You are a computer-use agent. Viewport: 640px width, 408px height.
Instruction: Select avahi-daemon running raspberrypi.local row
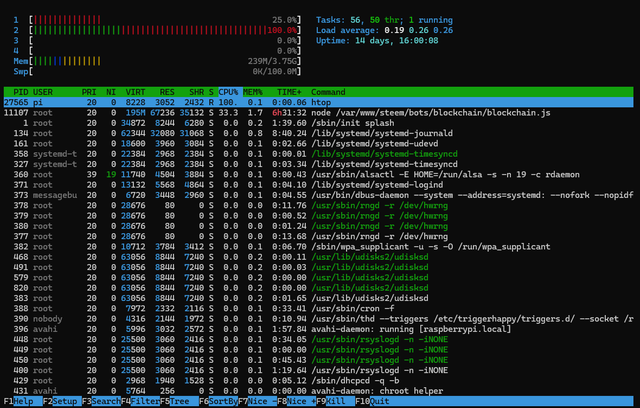pyautogui.click(x=318, y=329)
